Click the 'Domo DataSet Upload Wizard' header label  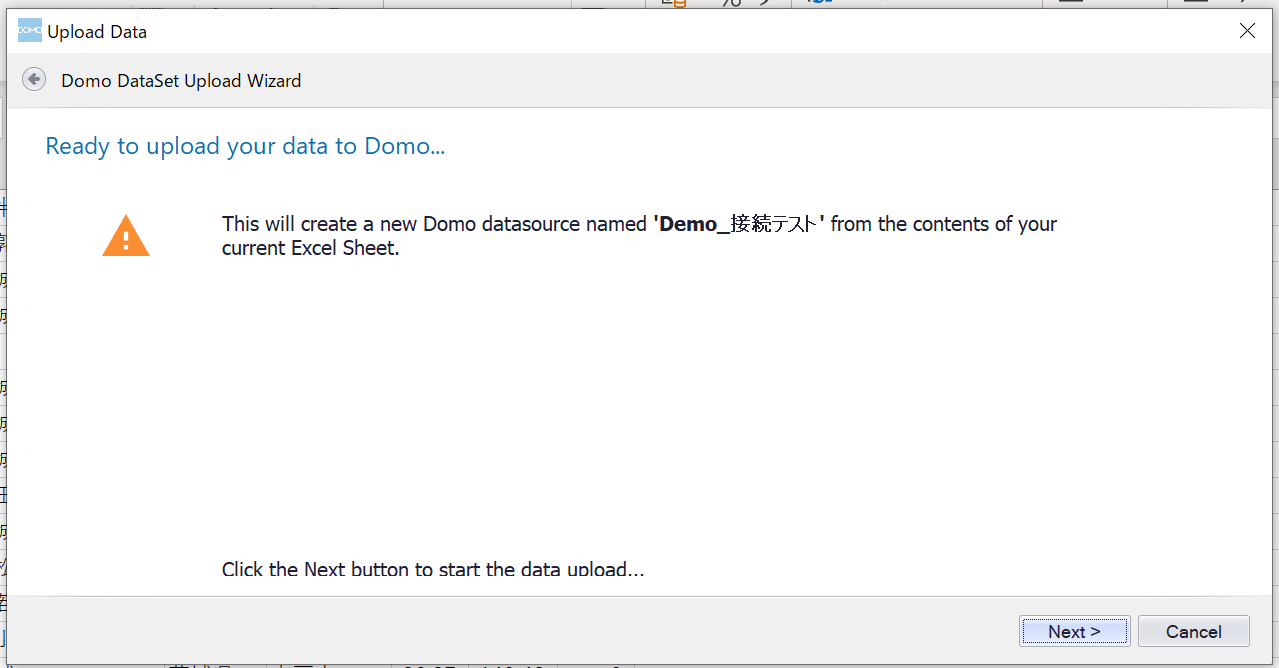pyautogui.click(x=181, y=81)
